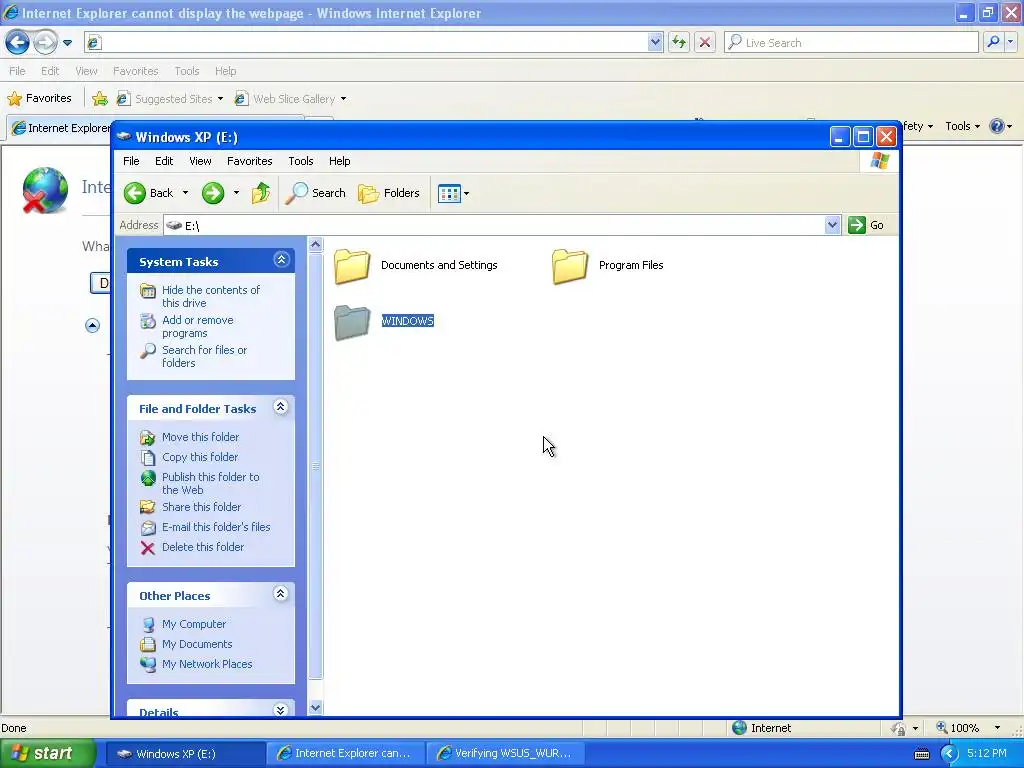Viewport: 1024px width, 768px height.
Task: Select the Program Files folder icon
Action: (x=569, y=266)
